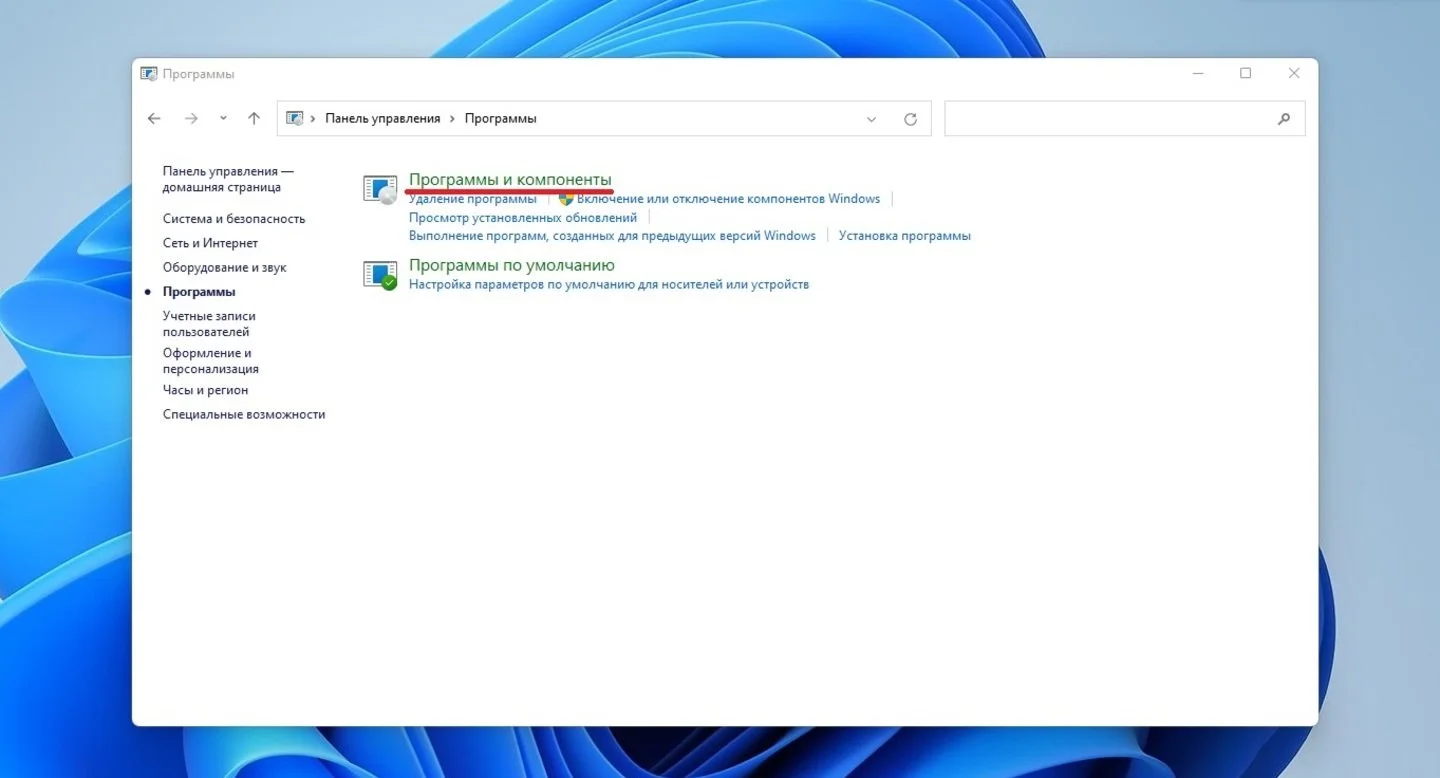Open Программы по умолчанию heading
The image size is (1440, 778).
click(512, 265)
